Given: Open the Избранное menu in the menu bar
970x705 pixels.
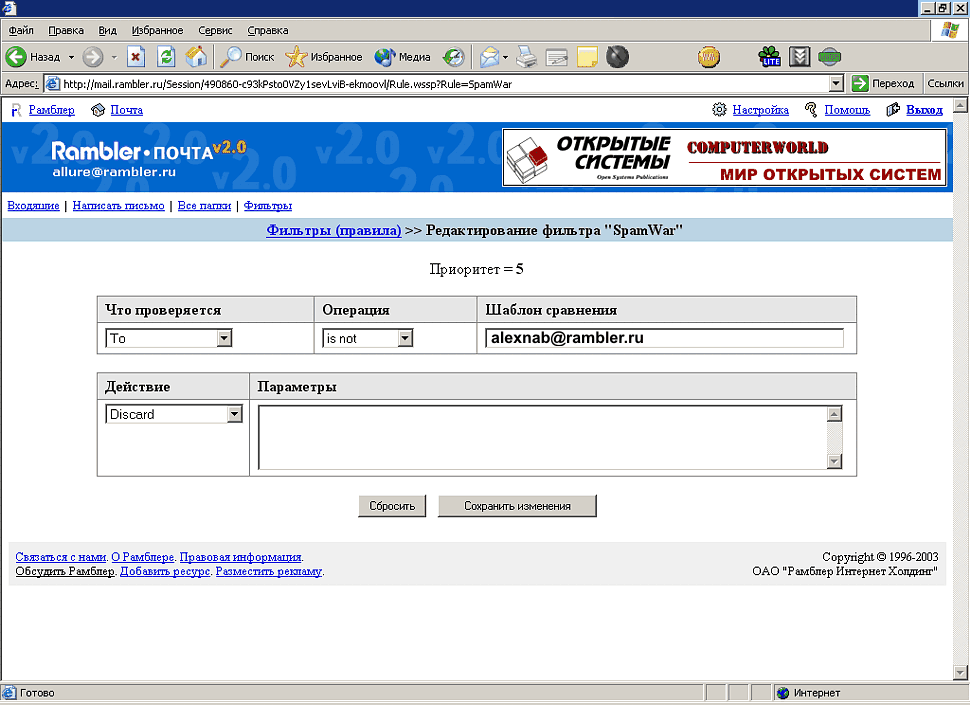Looking at the screenshot, I should coord(157,30).
